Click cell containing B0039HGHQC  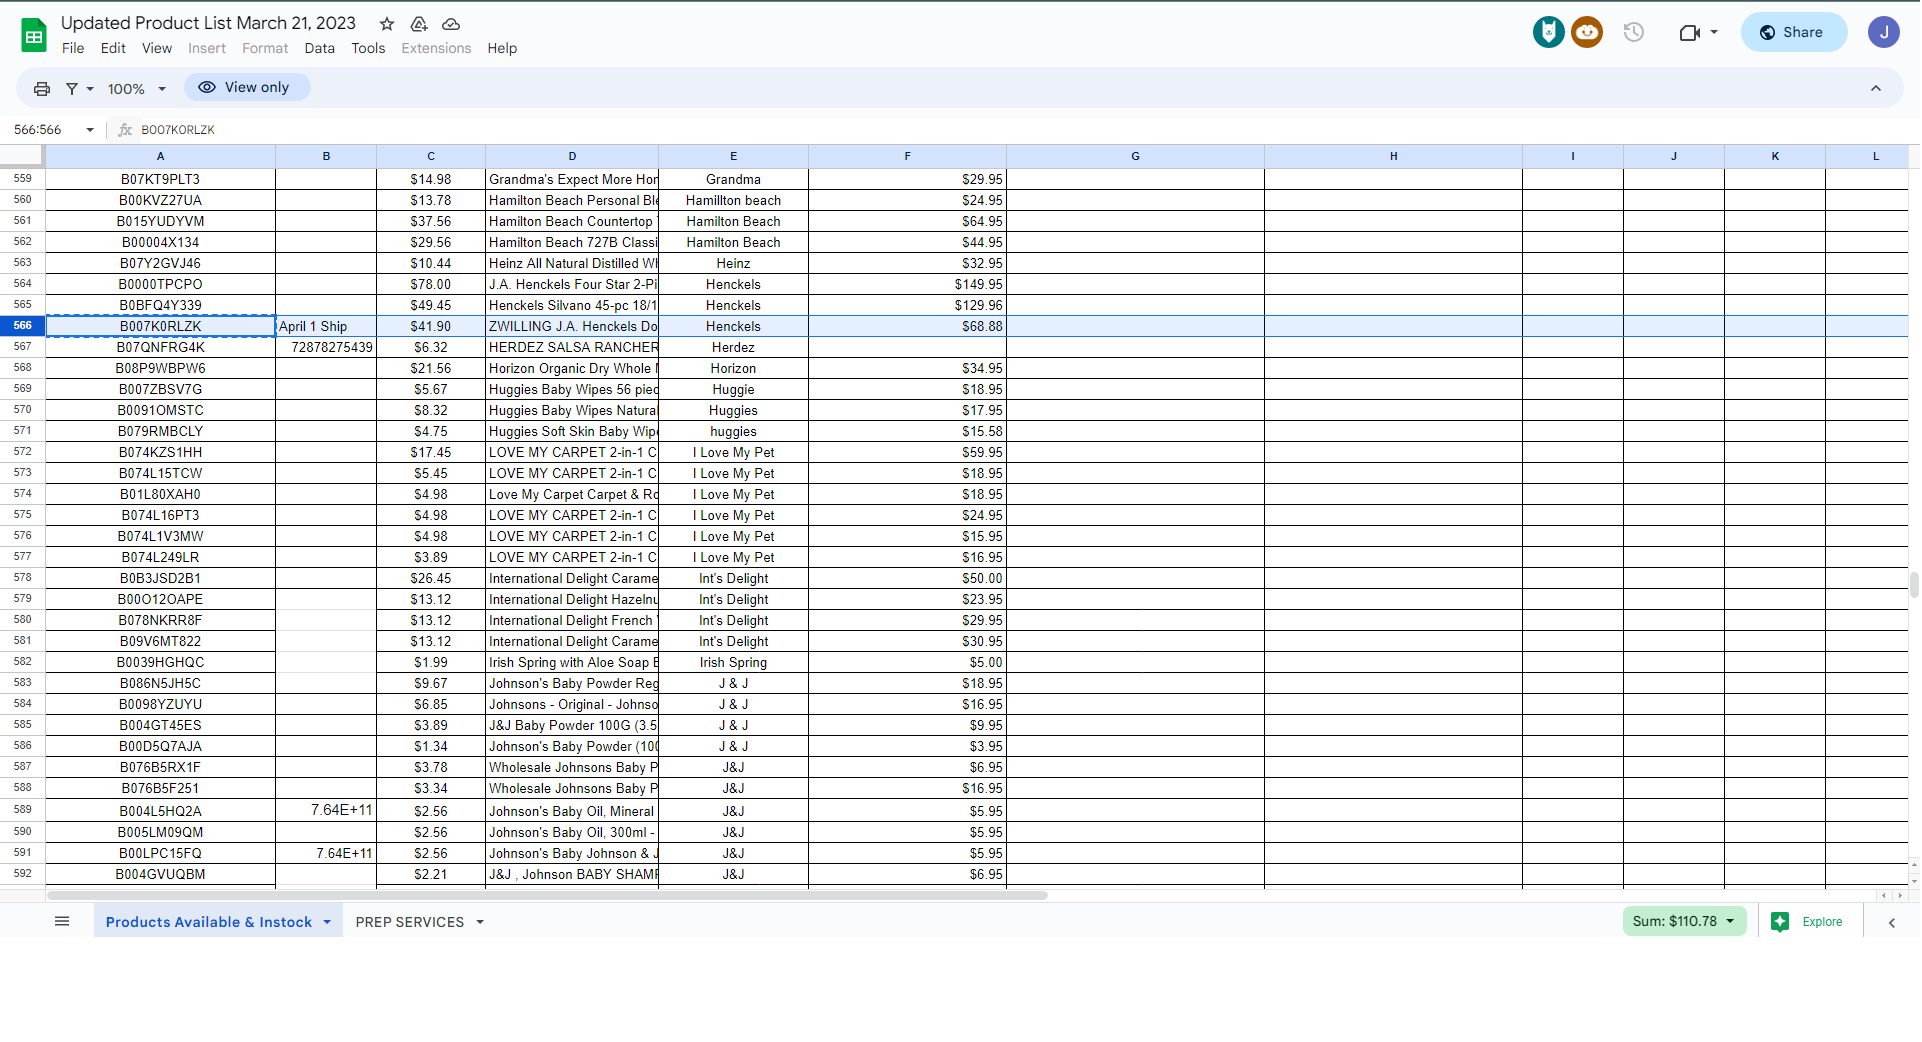[160, 662]
